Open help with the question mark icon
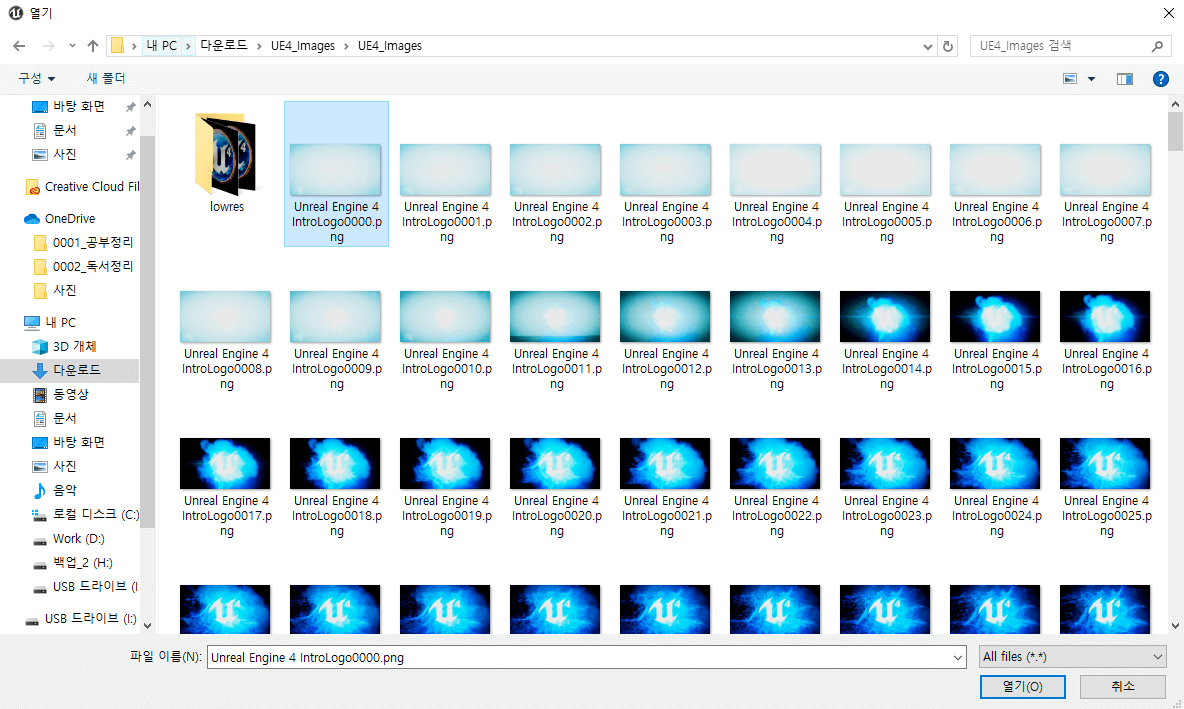Viewport: 1184px width, 709px height. [x=1161, y=79]
